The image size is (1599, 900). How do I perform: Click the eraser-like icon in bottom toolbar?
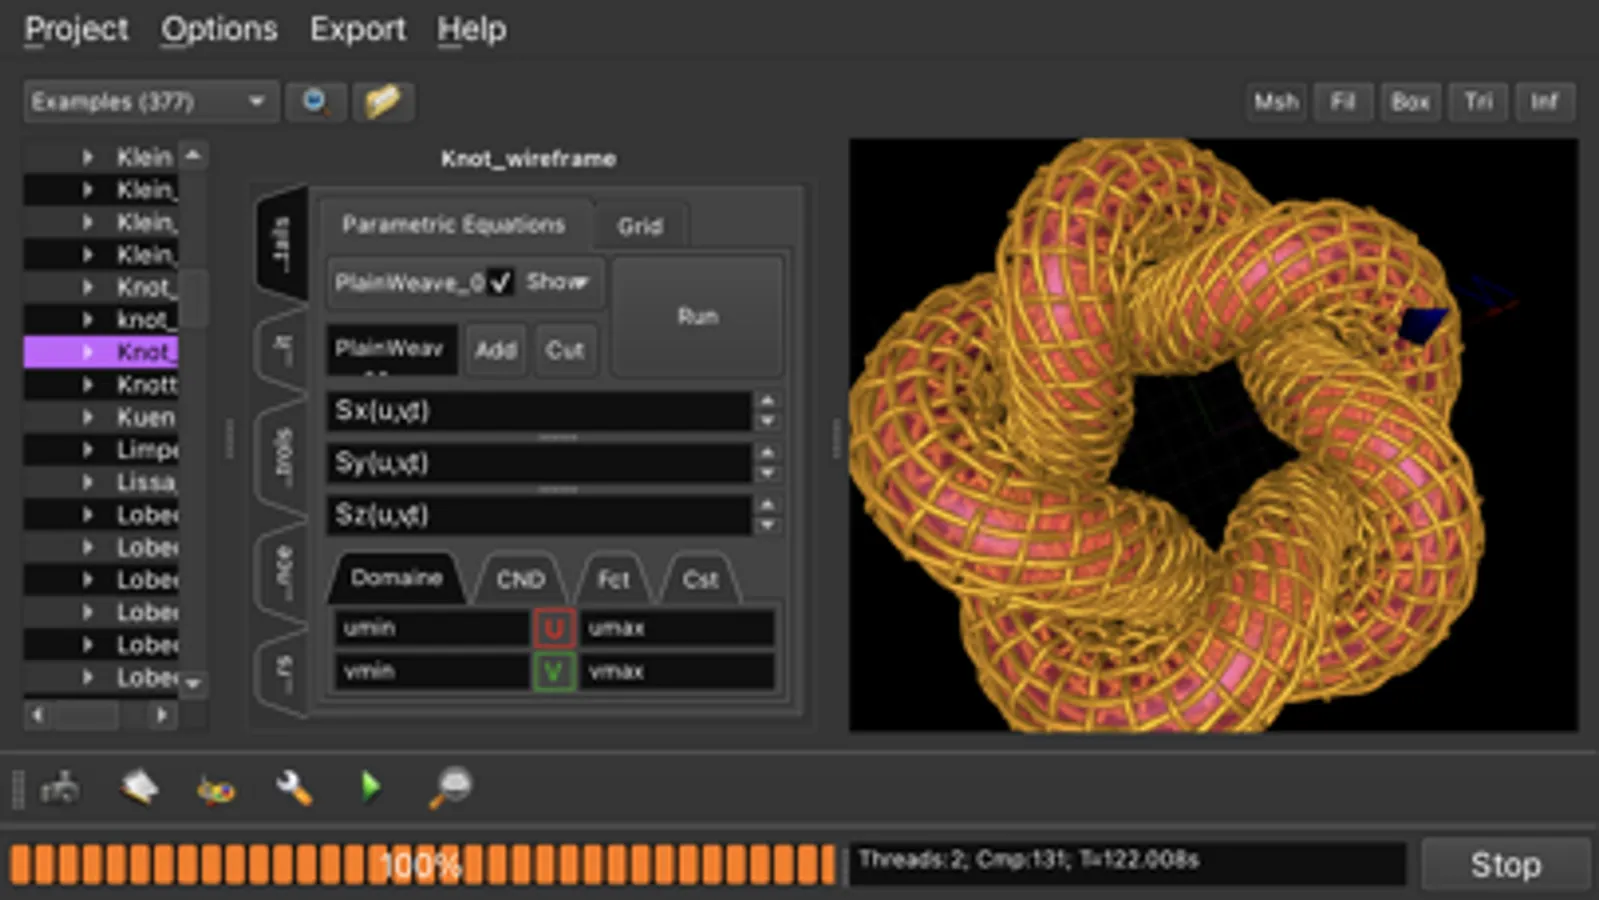coord(139,788)
